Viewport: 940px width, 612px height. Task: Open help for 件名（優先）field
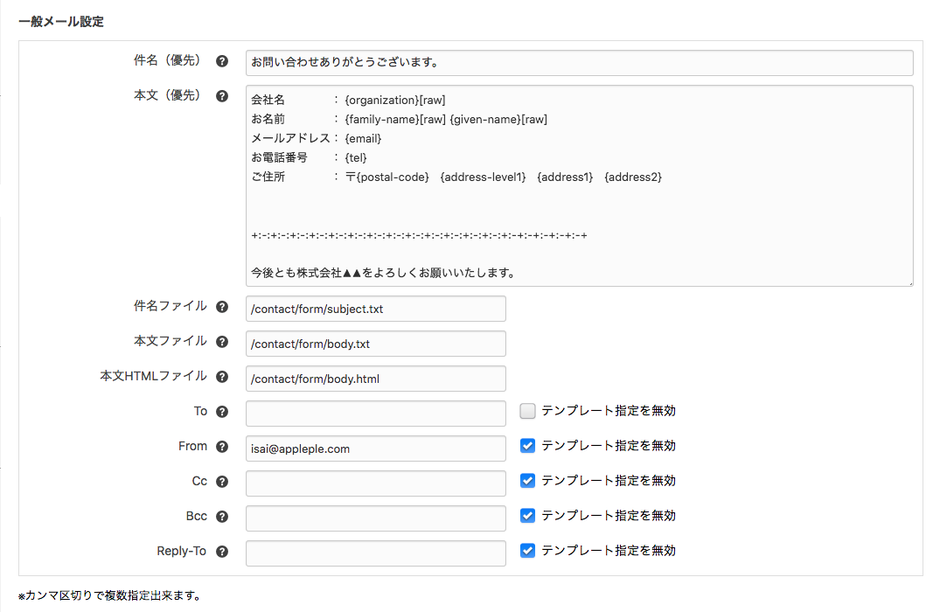tap(222, 61)
